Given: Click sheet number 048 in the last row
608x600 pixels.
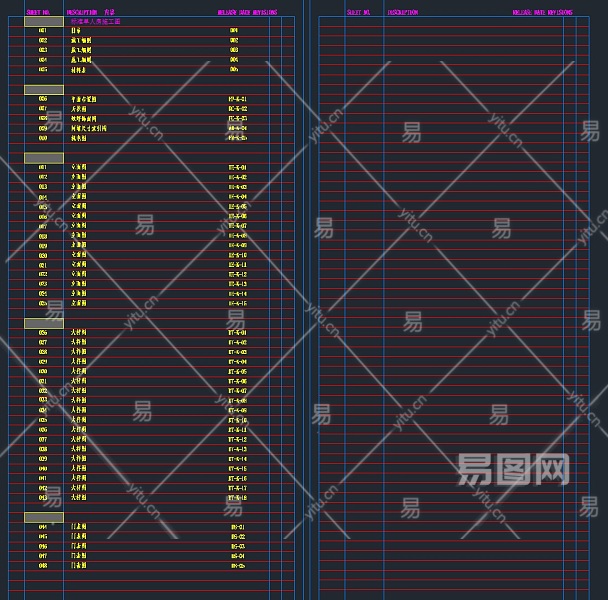Looking at the screenshot, I should tap(43, 566).
